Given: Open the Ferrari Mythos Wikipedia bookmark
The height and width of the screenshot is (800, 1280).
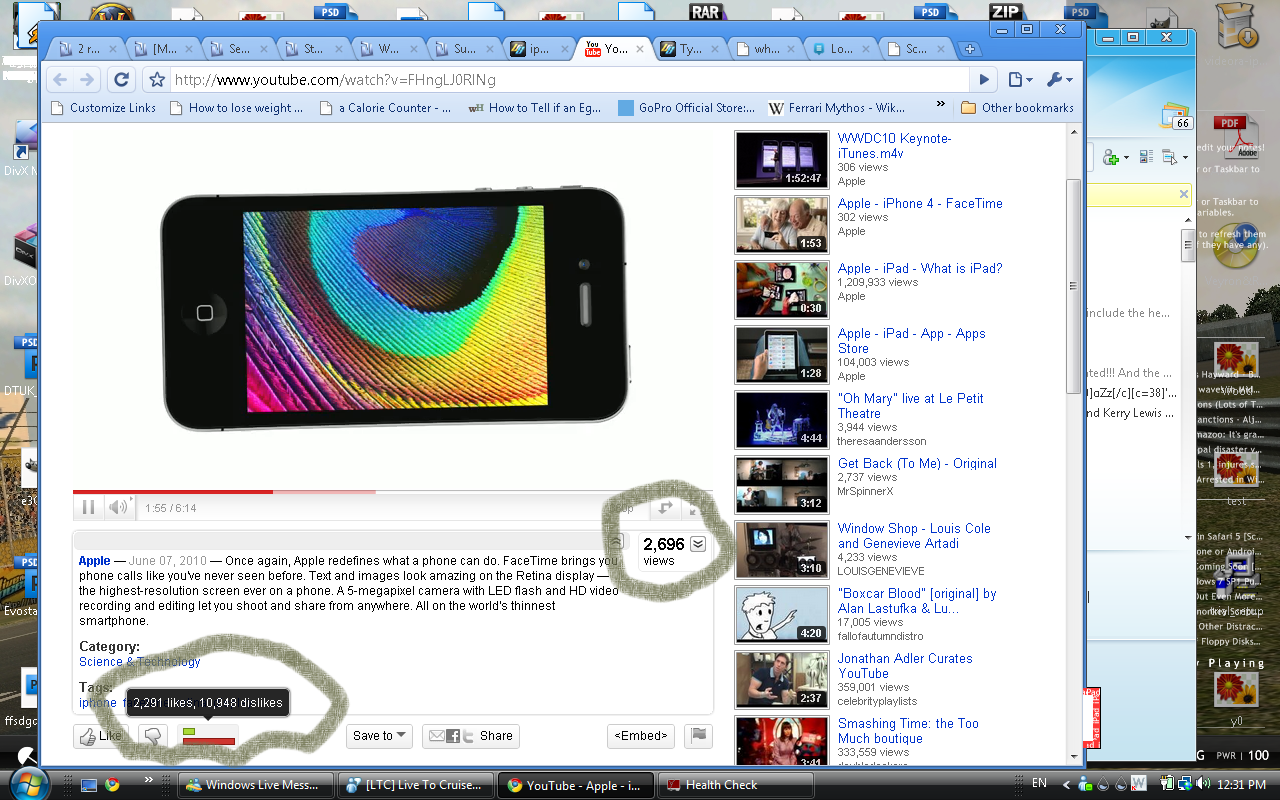Looking at the screenshot, I should [x=837, y=108].
